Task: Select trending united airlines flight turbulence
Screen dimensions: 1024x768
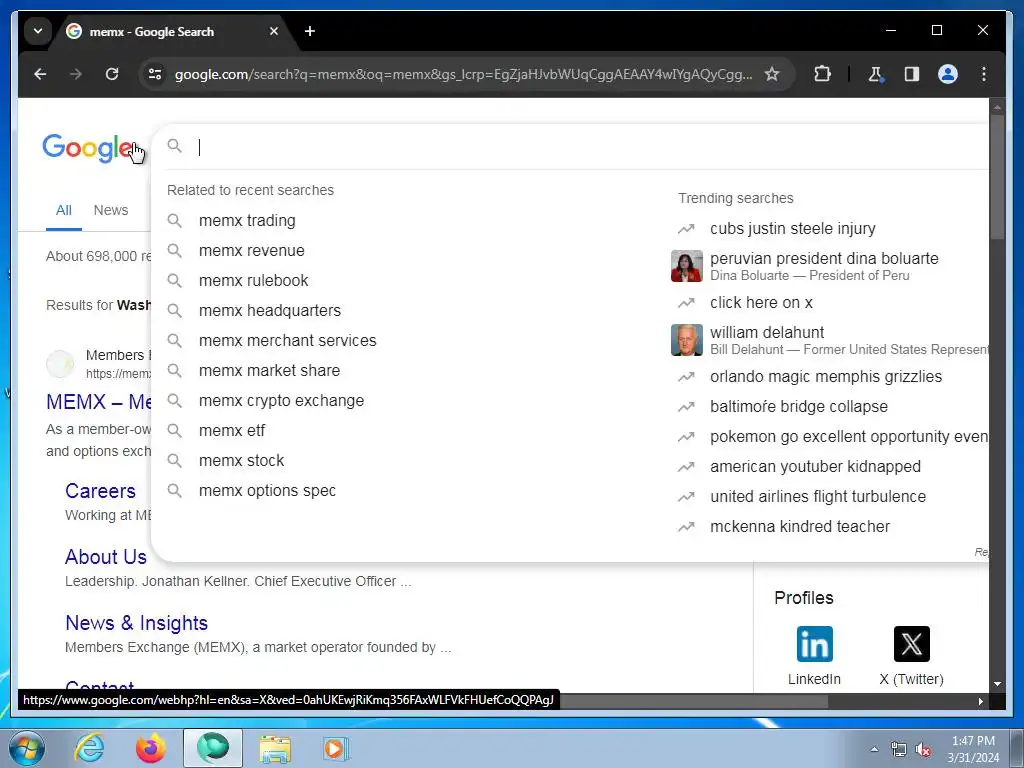Action: coord(818,497)
